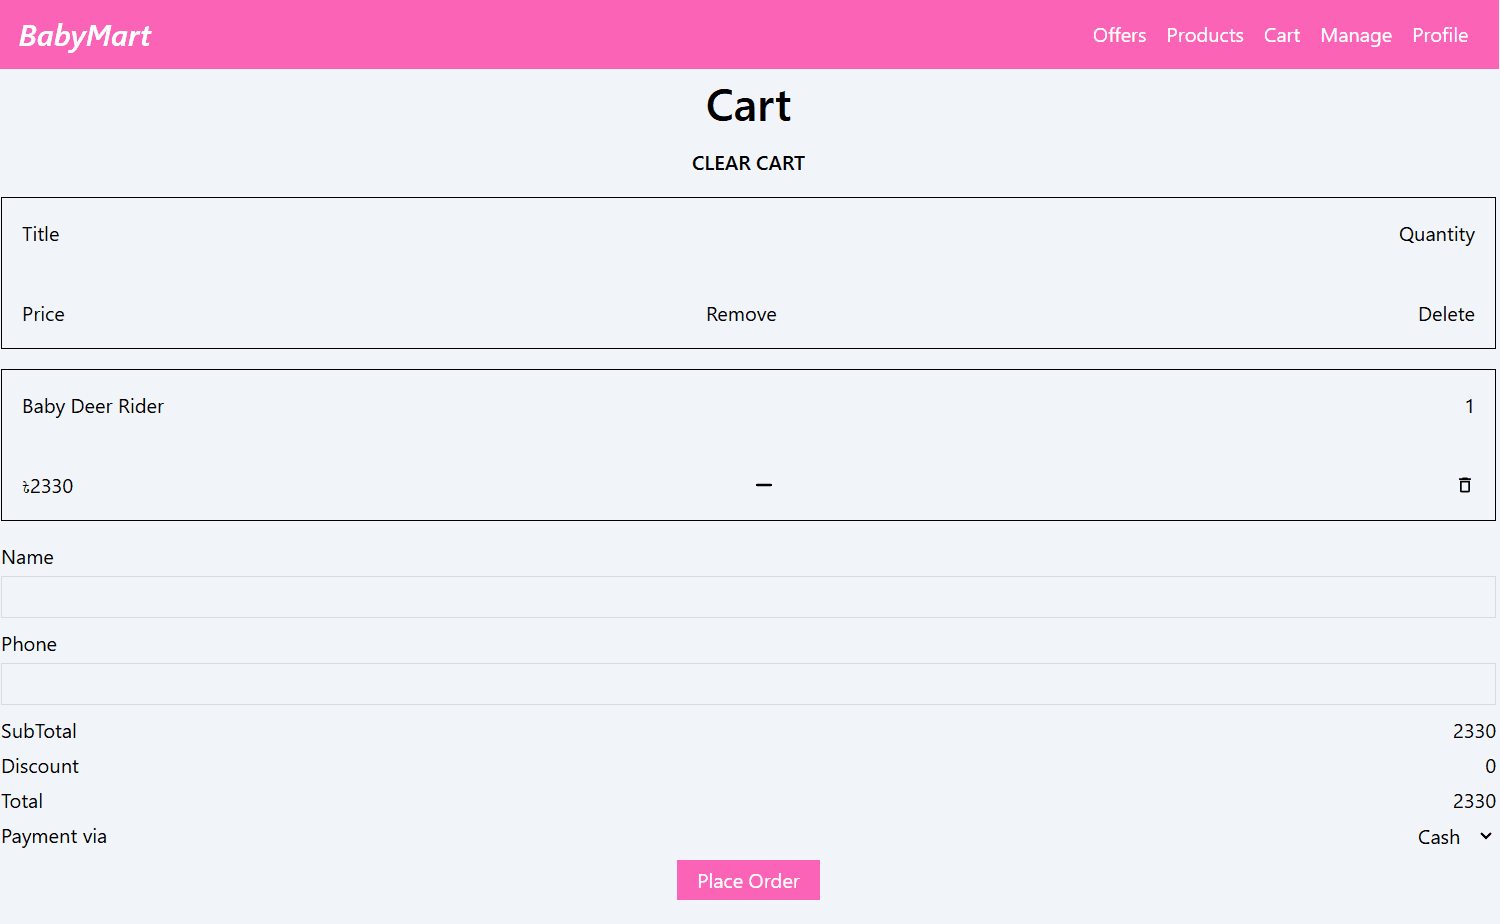Select the Baby Deer Rider item title
The width and height of the screenshot is (1500, 924).
(93, 406)
